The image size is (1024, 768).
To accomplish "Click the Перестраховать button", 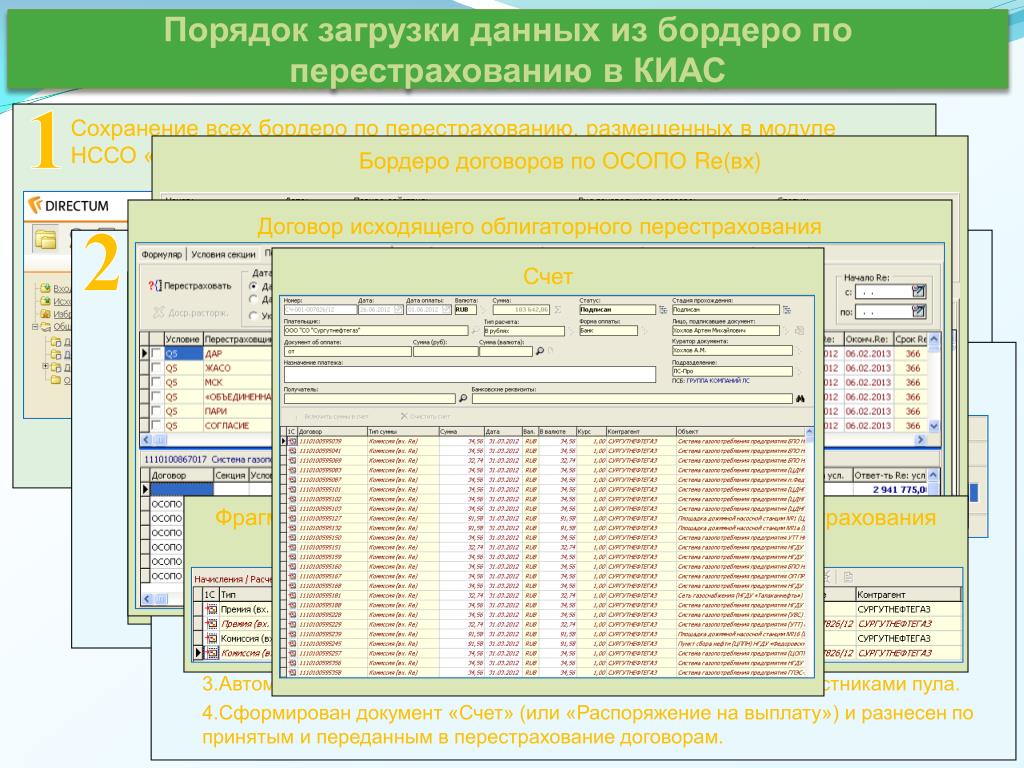I will [189, 285].
